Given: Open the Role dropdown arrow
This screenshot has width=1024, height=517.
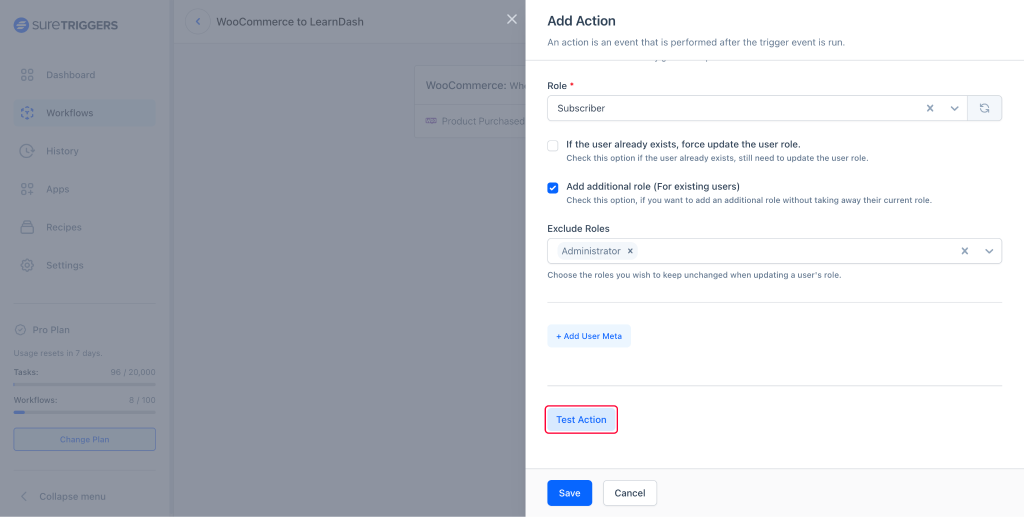Looking at the screenshot, I should (954, 108).
